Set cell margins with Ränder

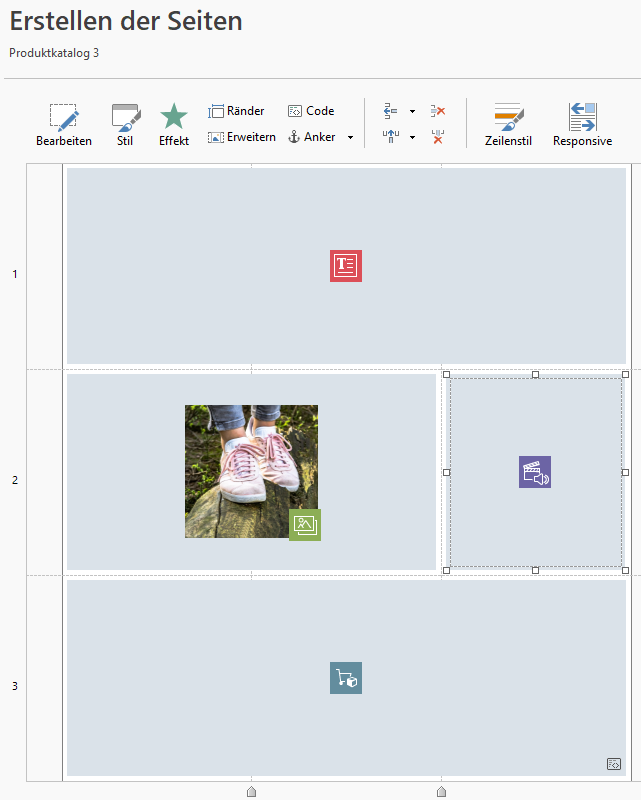coord(236,111)
